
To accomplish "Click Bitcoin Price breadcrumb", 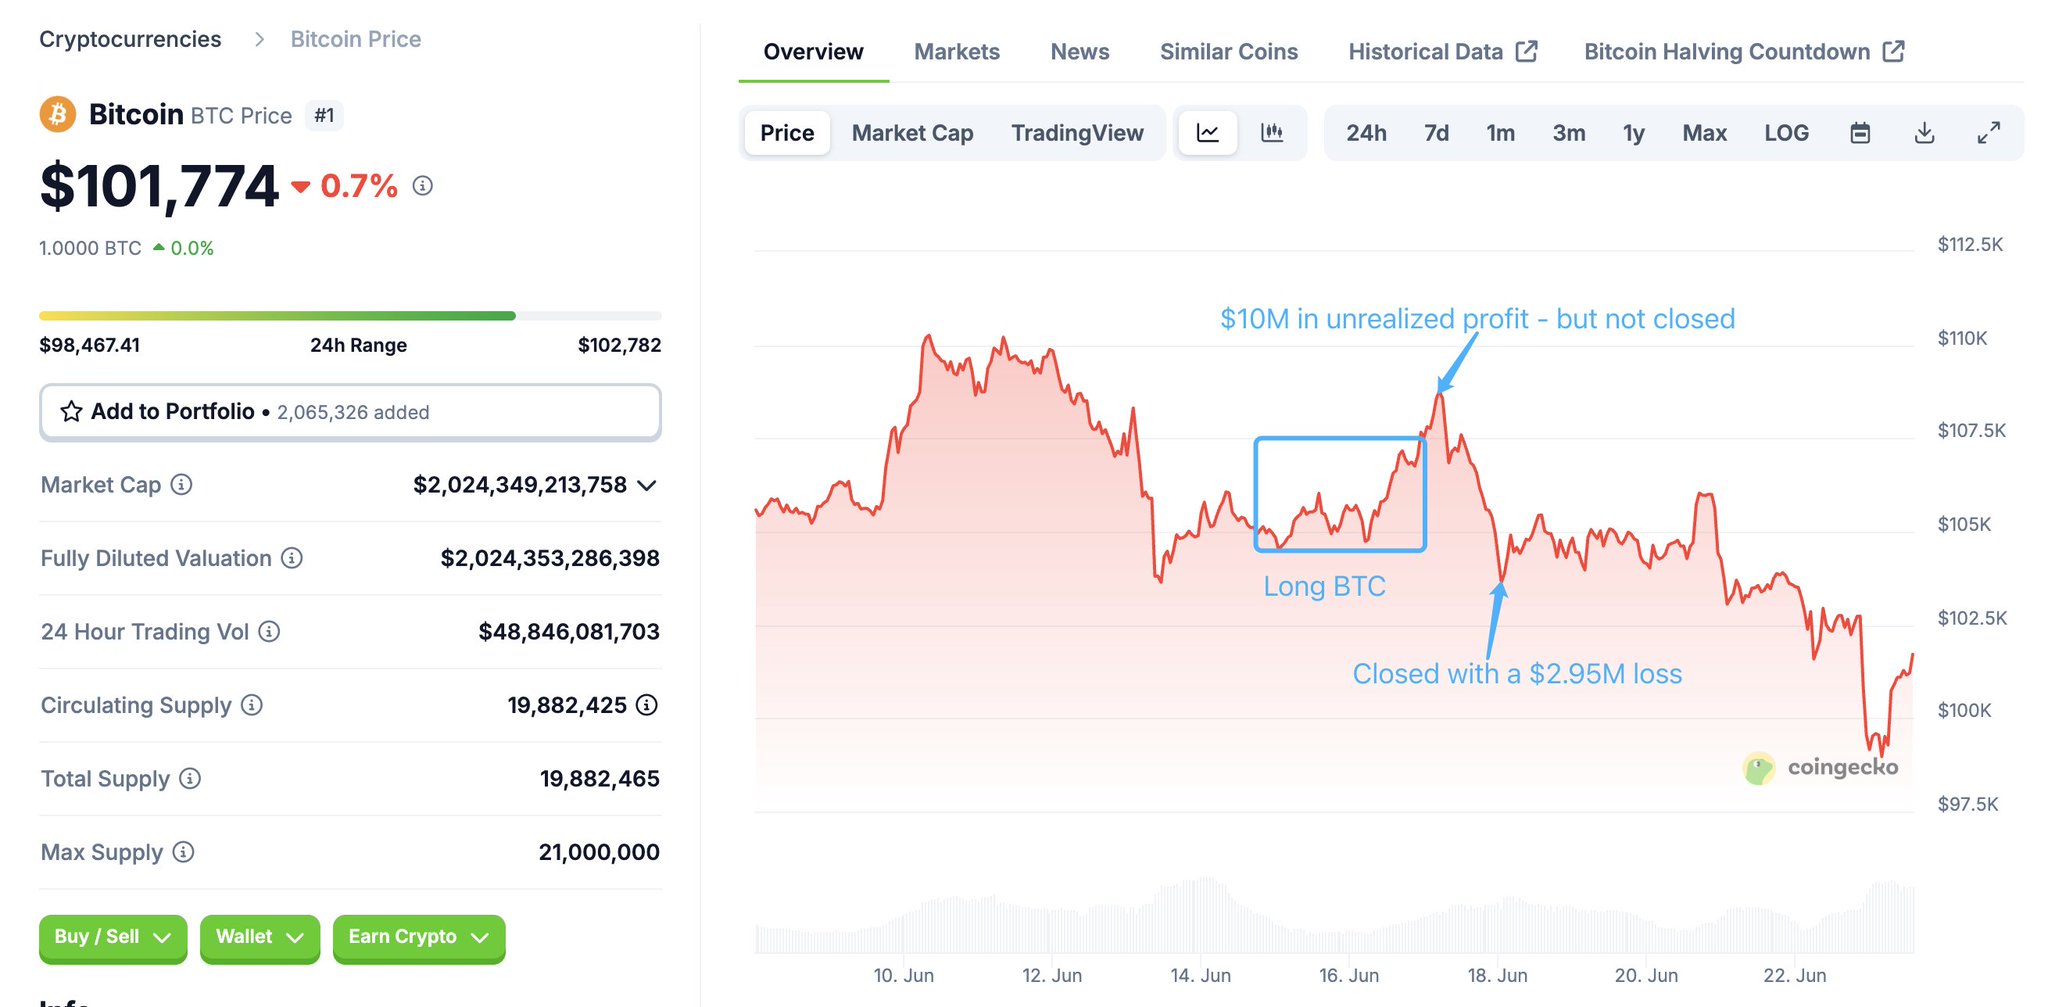I will coord(356,39).
